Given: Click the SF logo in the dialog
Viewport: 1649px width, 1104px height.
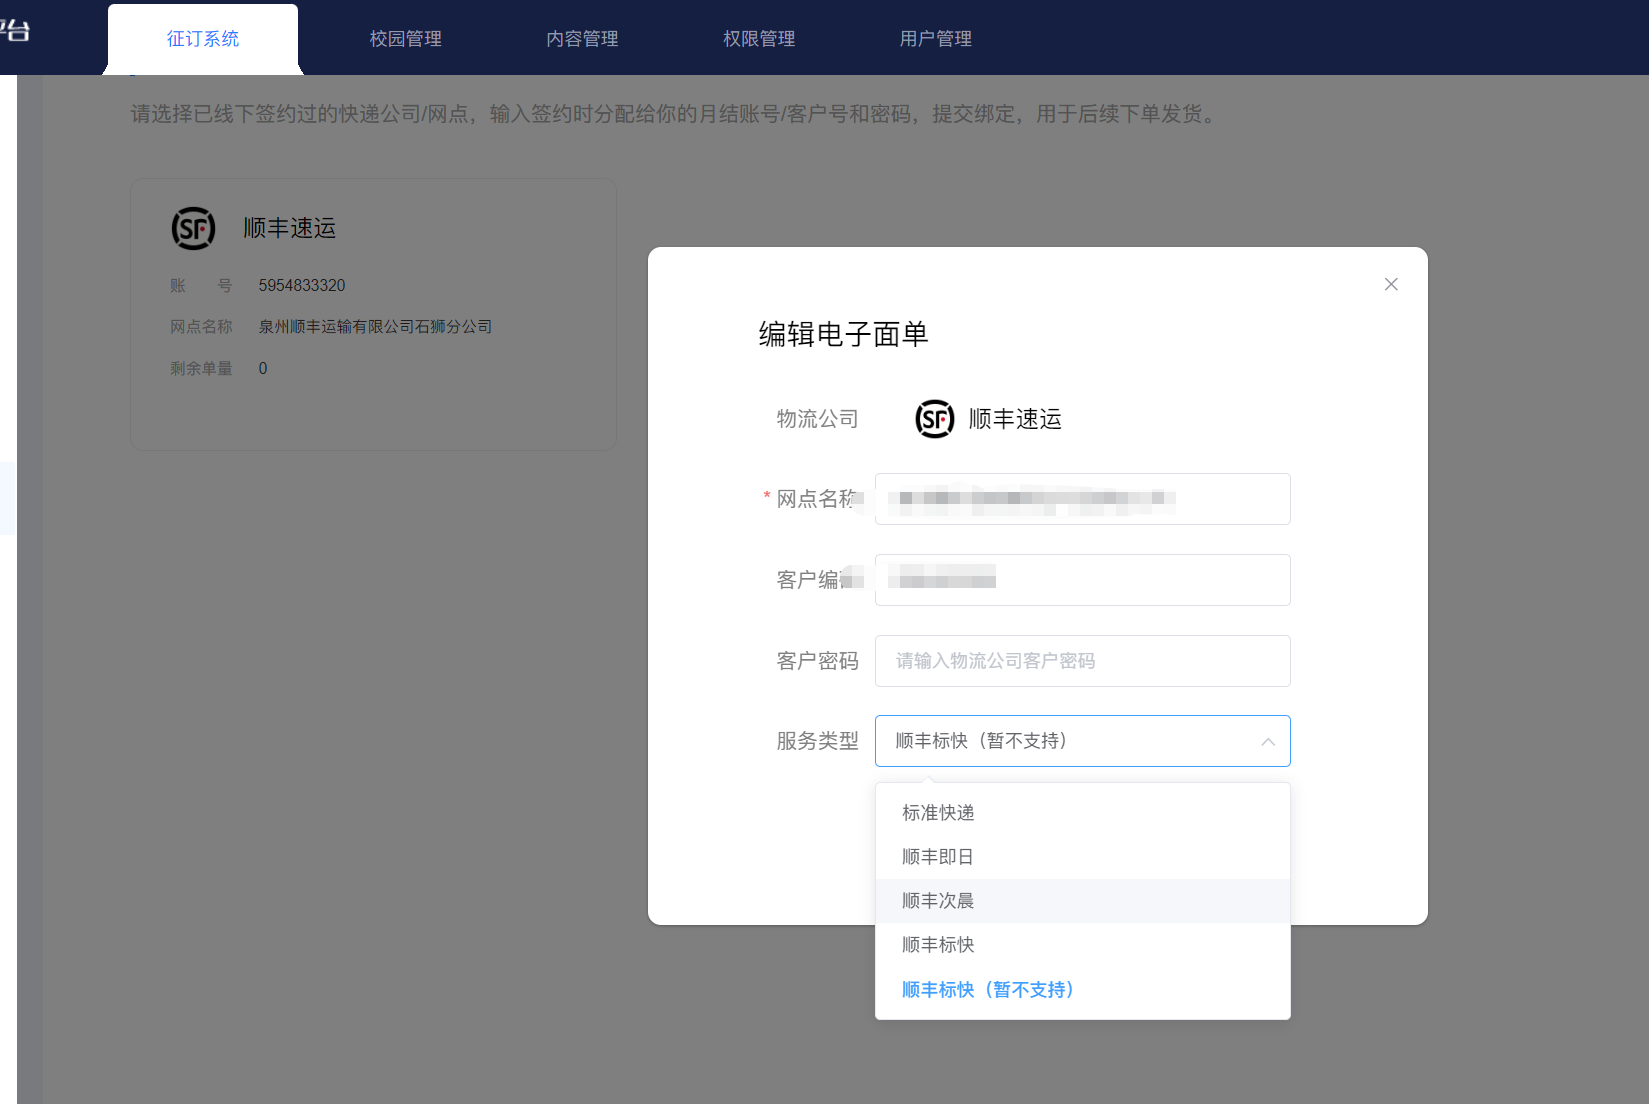Looking at the screenshot, I should [x=935, y=419].
